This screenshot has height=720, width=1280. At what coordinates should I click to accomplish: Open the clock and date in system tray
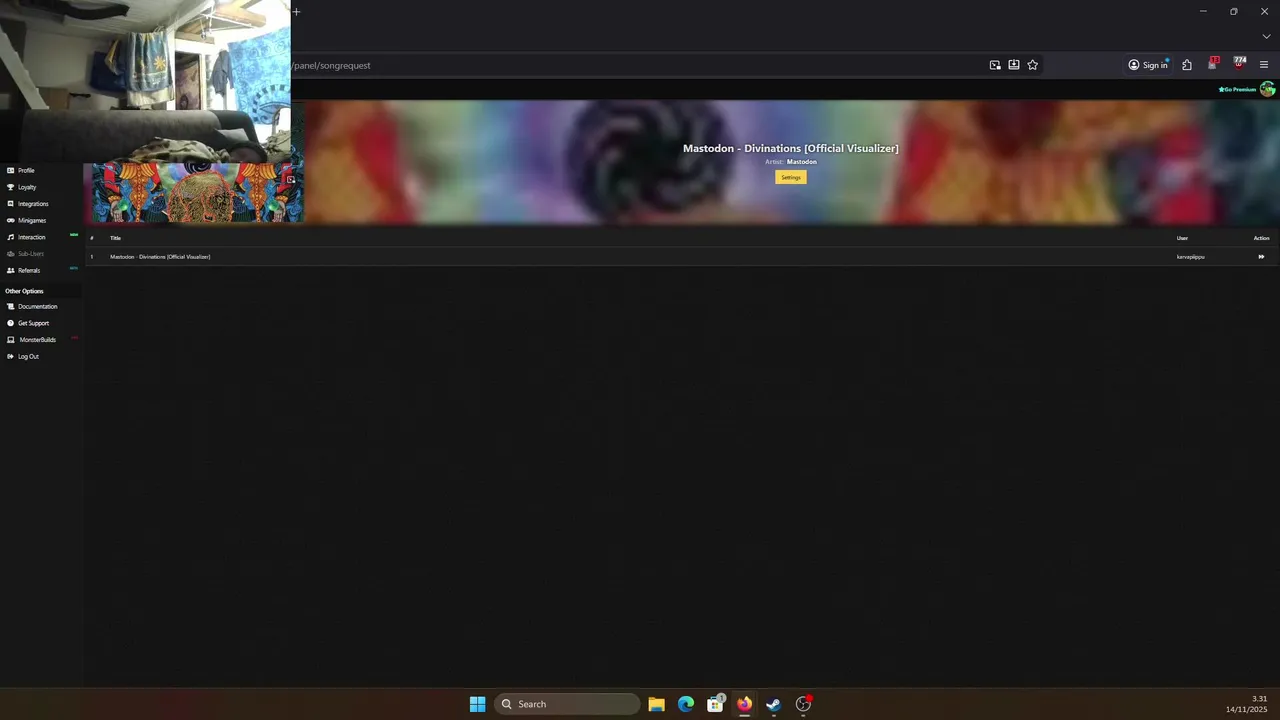pyautogui.click(x=1247, y=704)
